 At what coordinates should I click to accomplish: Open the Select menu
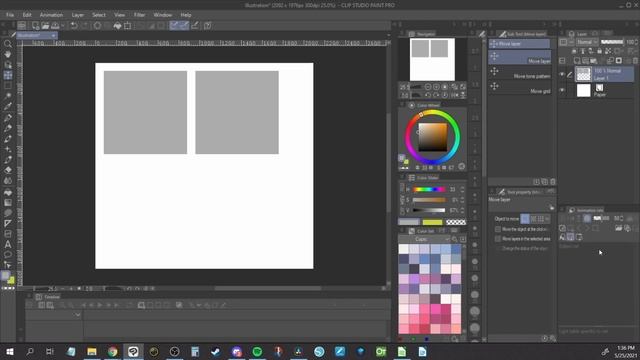pos(99,15)
